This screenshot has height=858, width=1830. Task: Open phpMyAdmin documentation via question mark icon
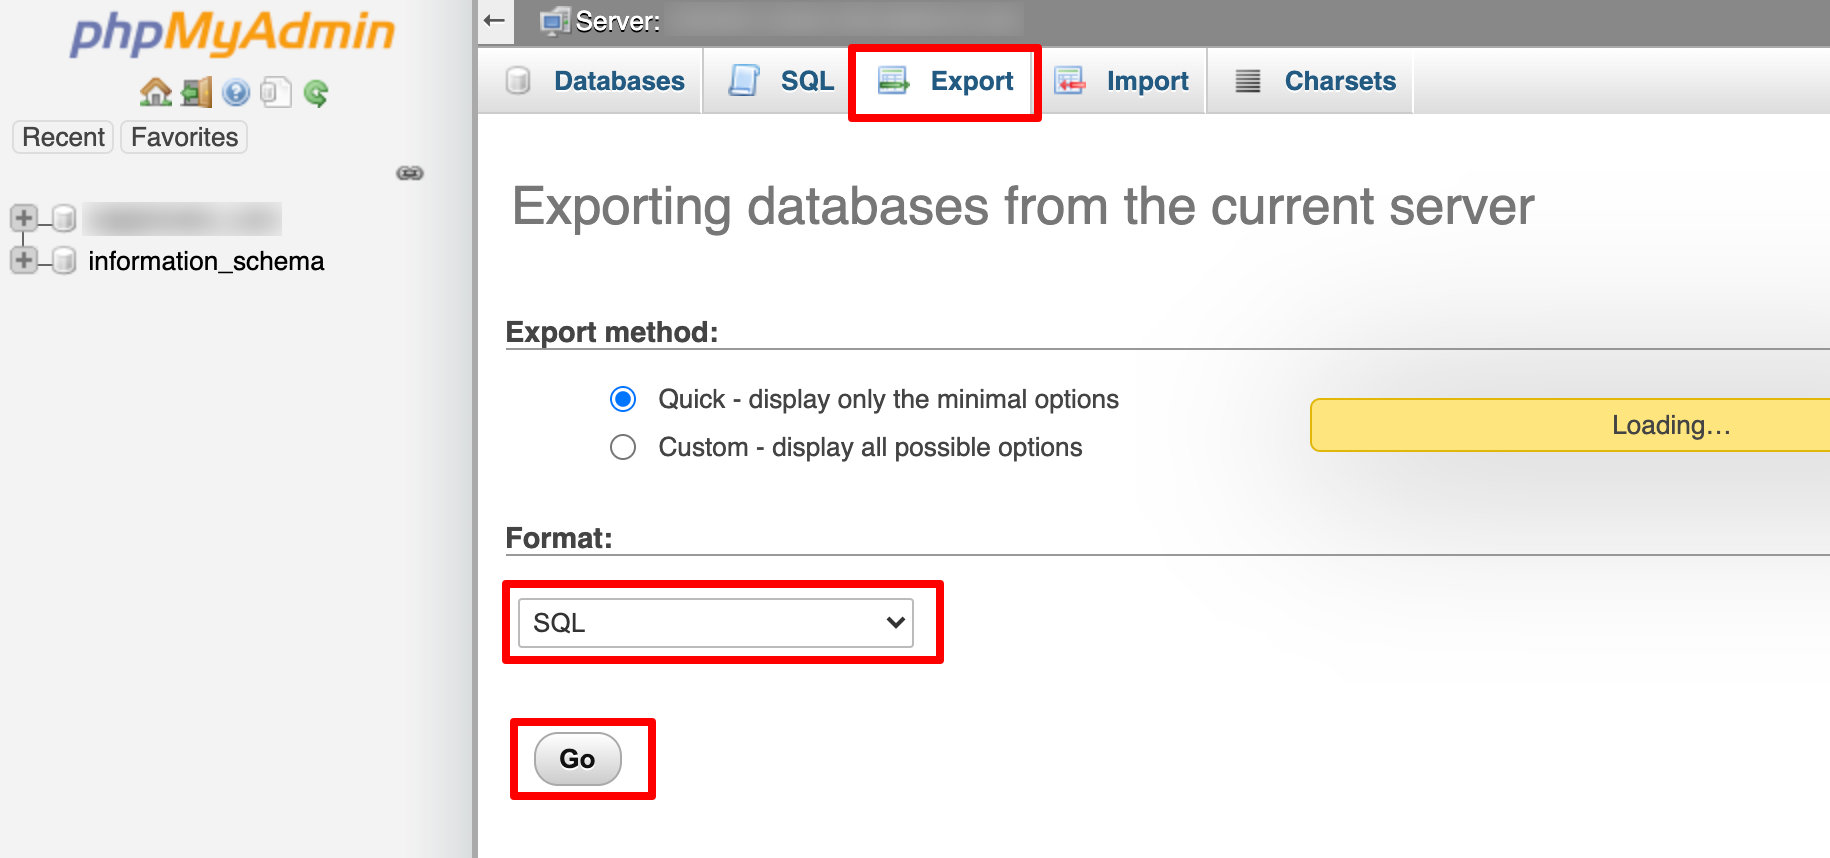pos(236,93)
